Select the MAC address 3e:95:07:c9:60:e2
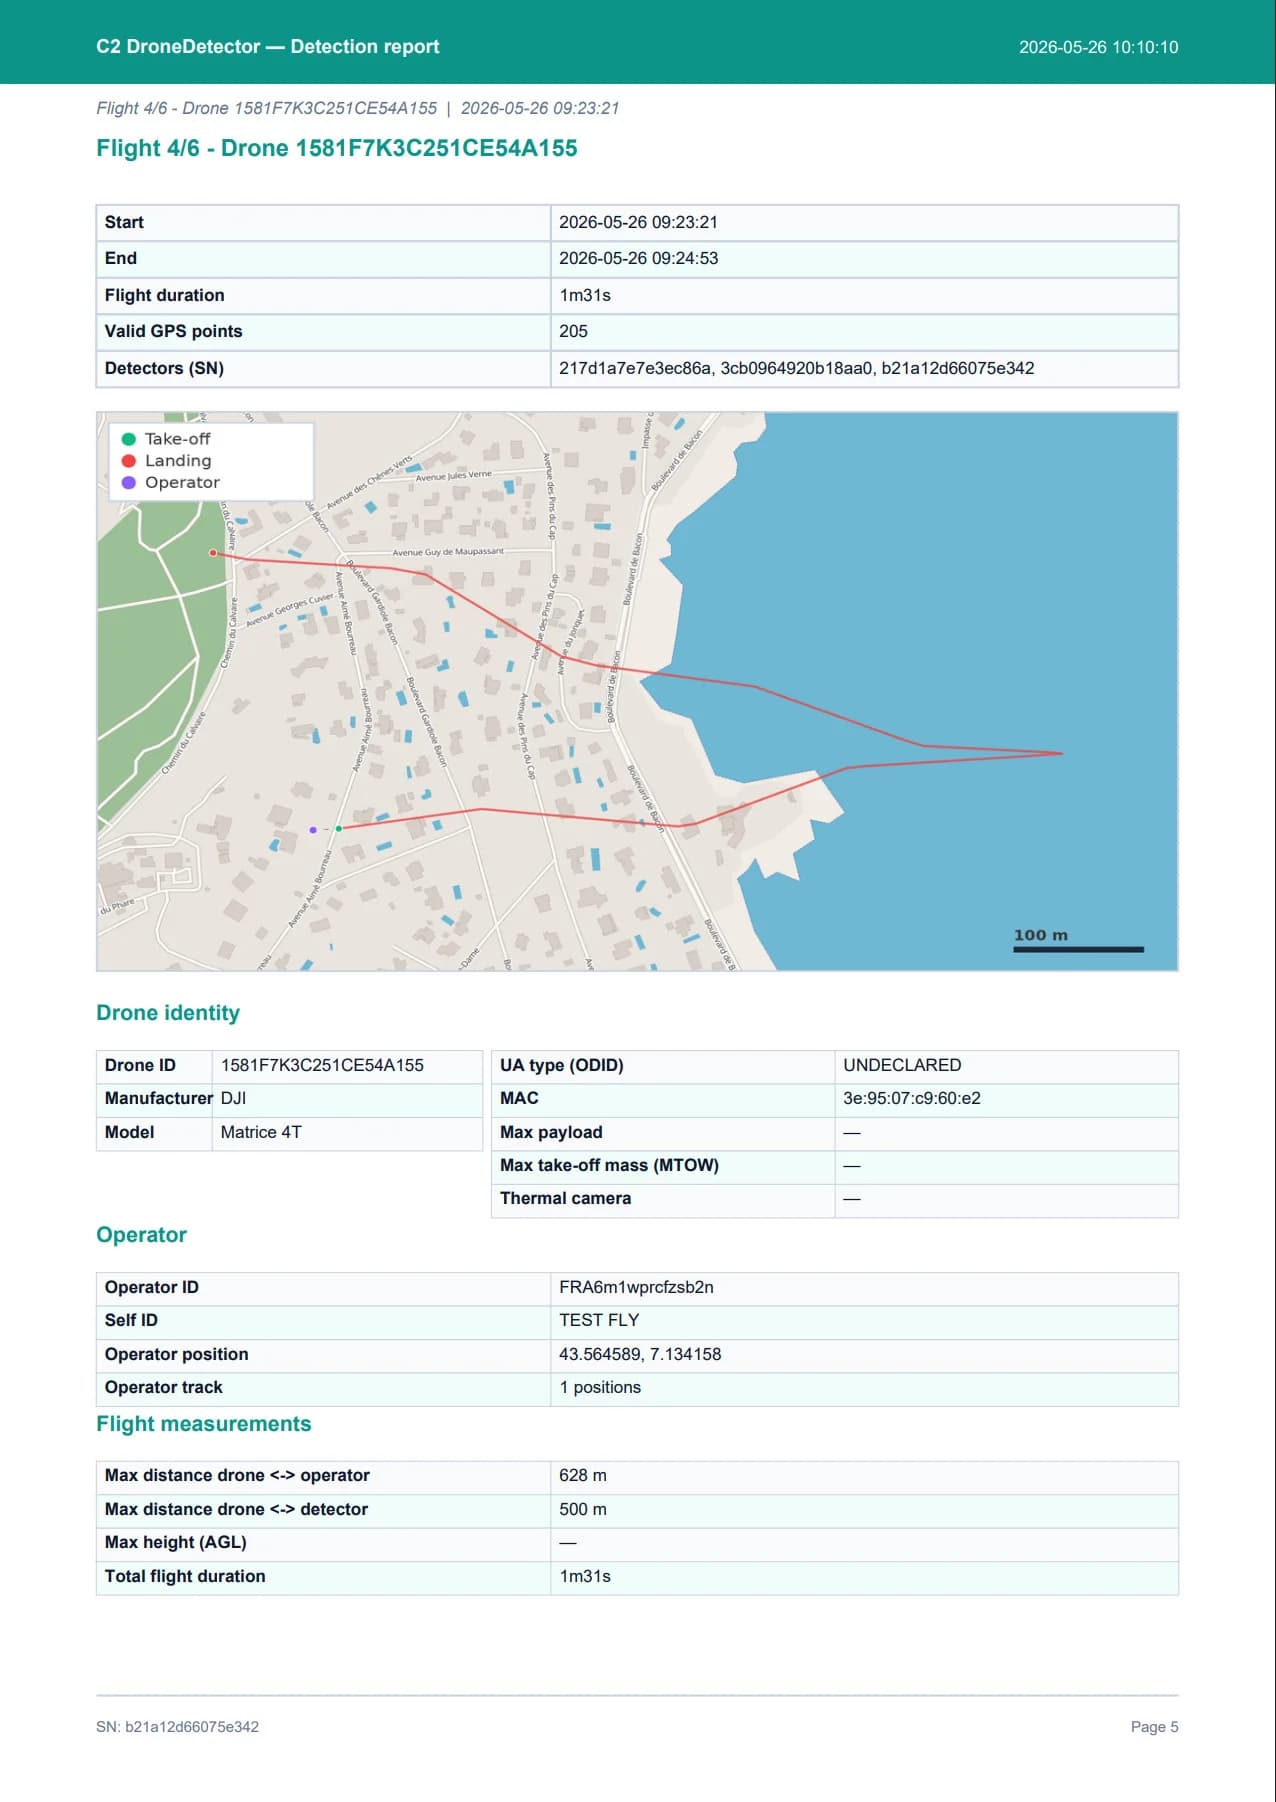1276x1802 pixels. click(x=911, y=1098)
